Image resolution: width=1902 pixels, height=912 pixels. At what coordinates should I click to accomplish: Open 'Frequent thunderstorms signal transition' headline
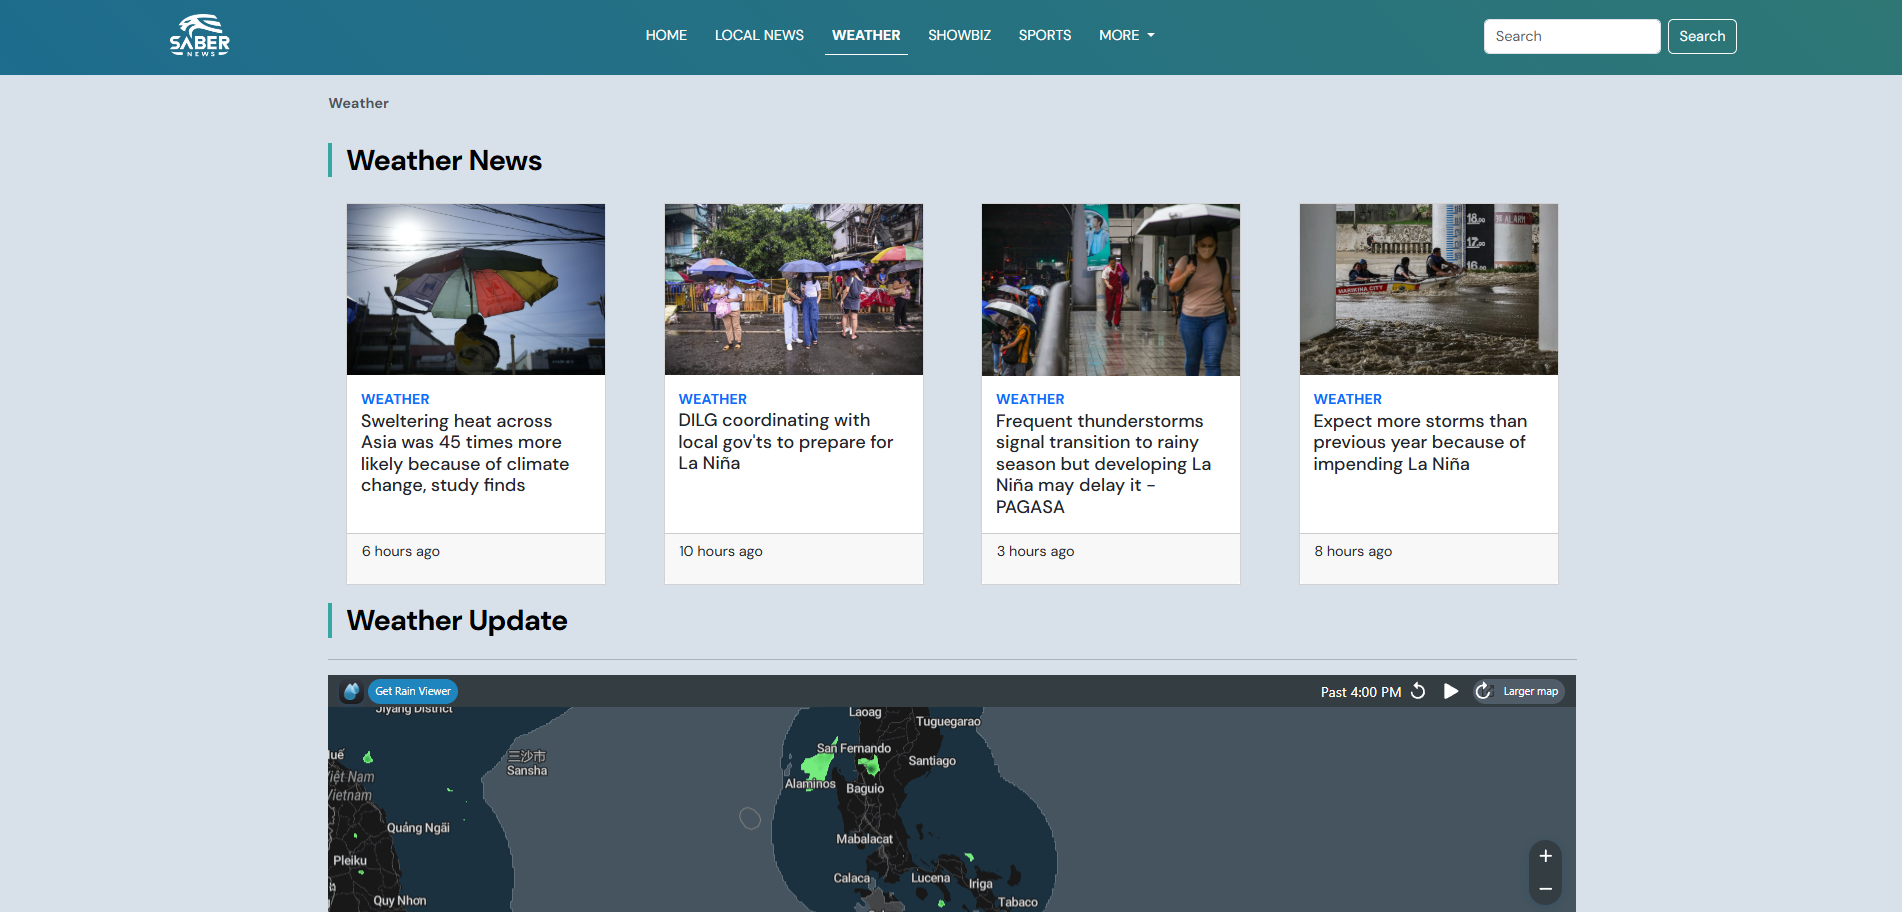(x=1104, y=464)
